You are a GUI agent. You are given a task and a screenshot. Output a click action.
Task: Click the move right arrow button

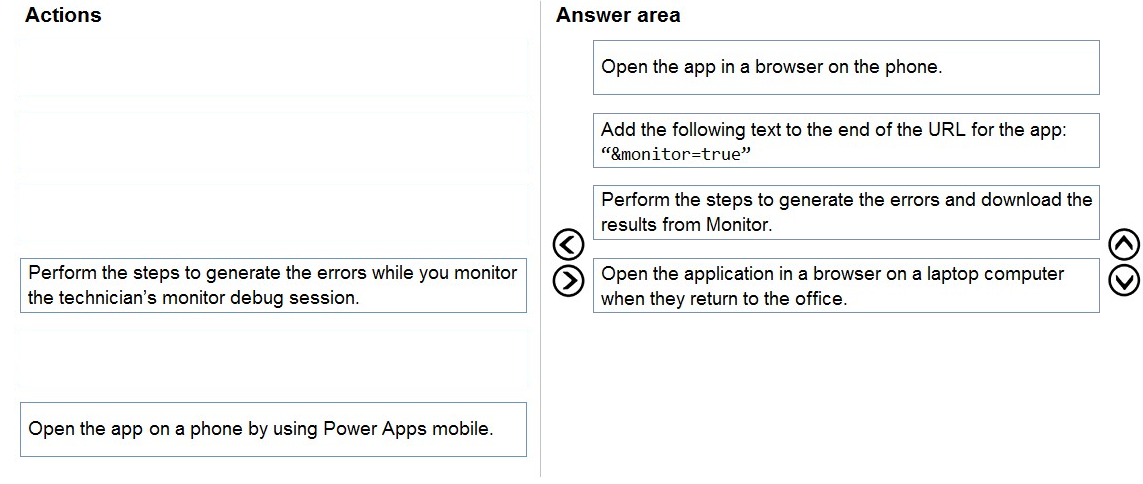point(567,280)
